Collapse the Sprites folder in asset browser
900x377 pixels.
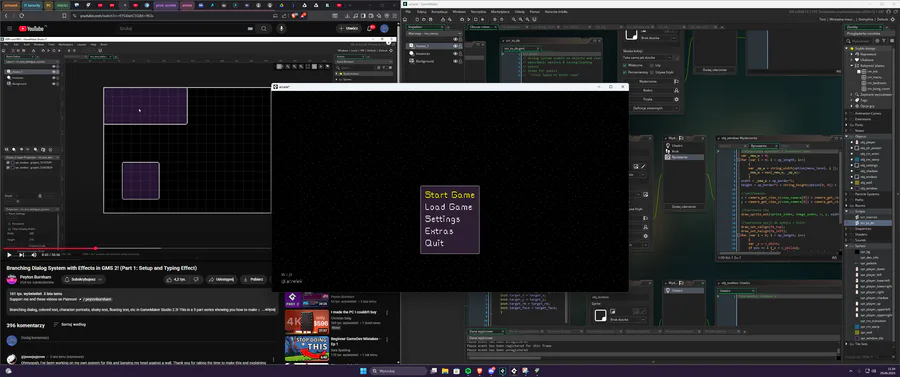pyautogui.click(x=847, y=246)
